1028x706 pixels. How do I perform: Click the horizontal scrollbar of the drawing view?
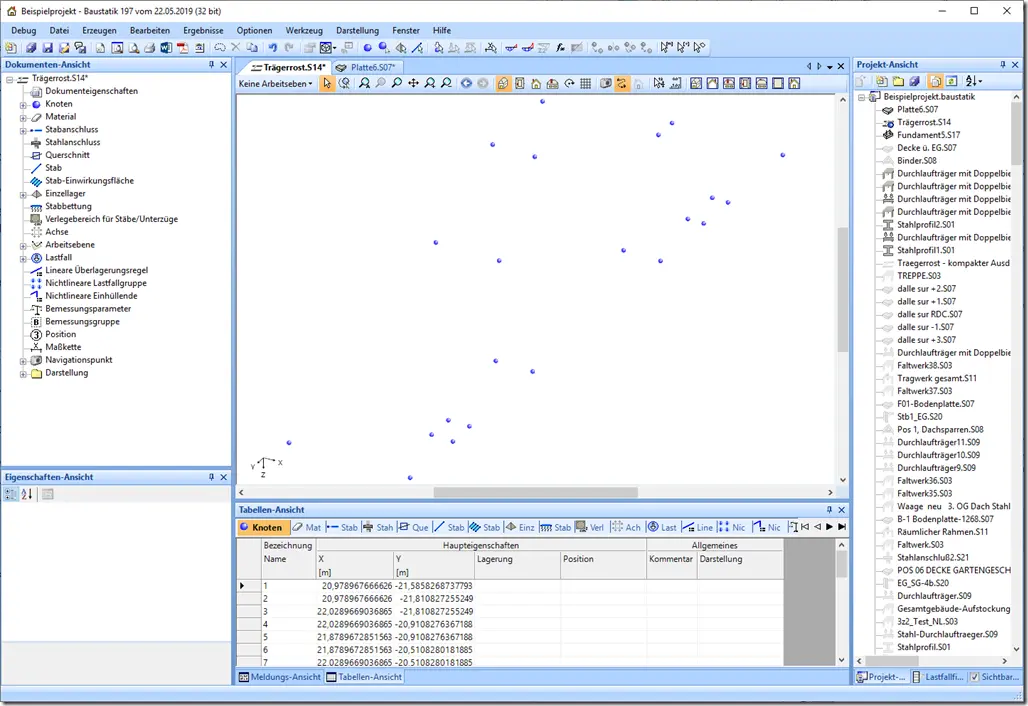pyautogui.click(x=535, y=492)
